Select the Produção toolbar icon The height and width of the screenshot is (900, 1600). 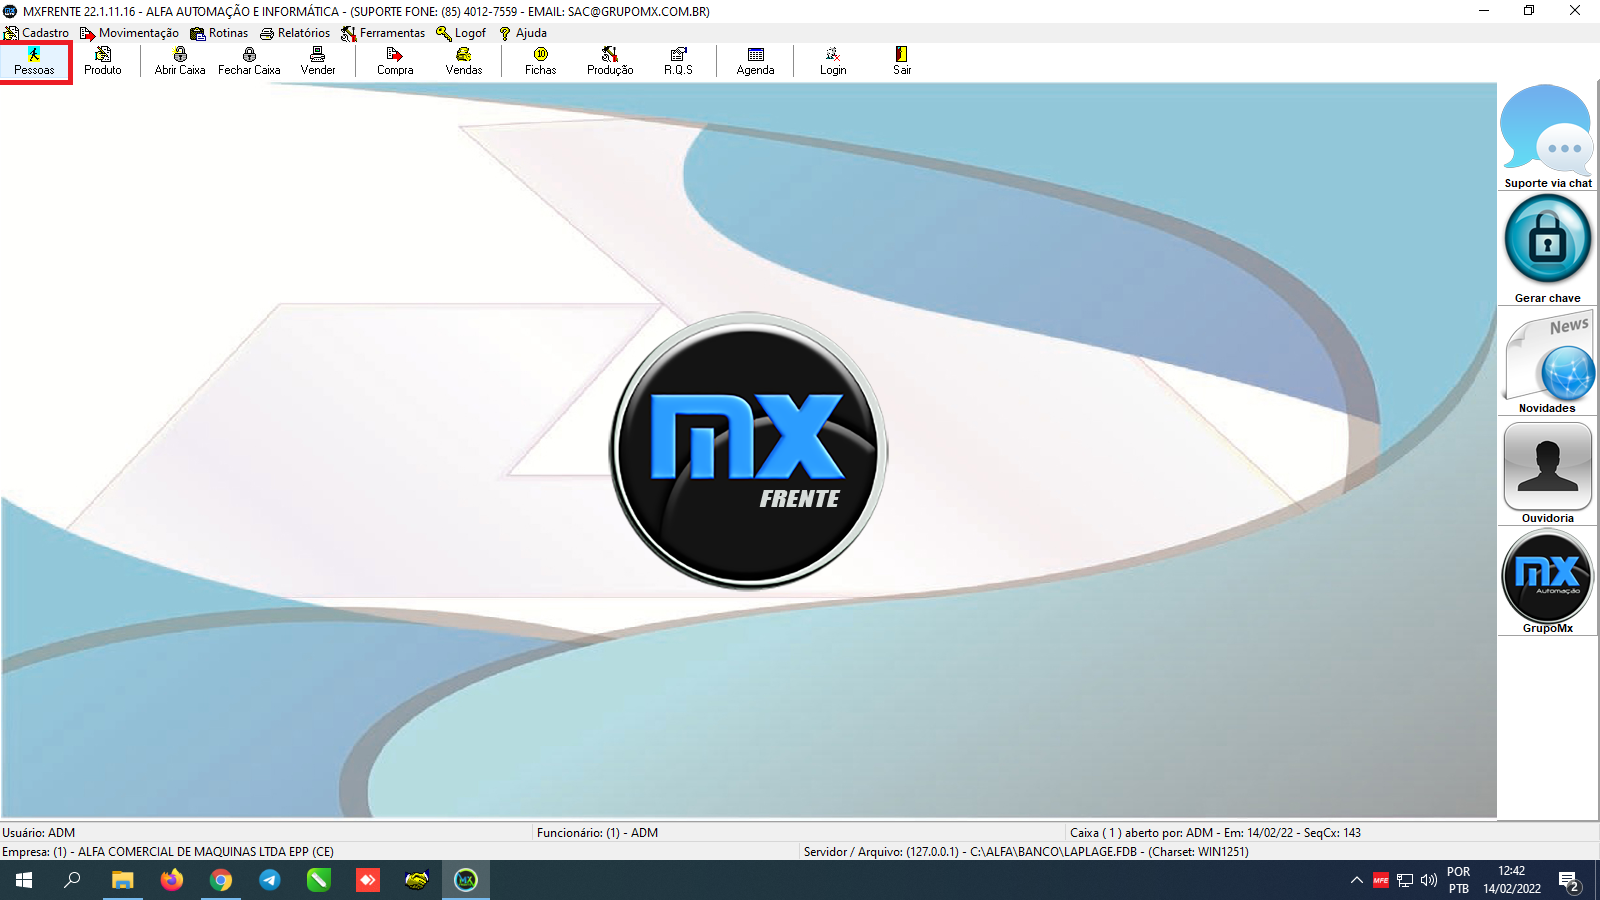point(610,61)
